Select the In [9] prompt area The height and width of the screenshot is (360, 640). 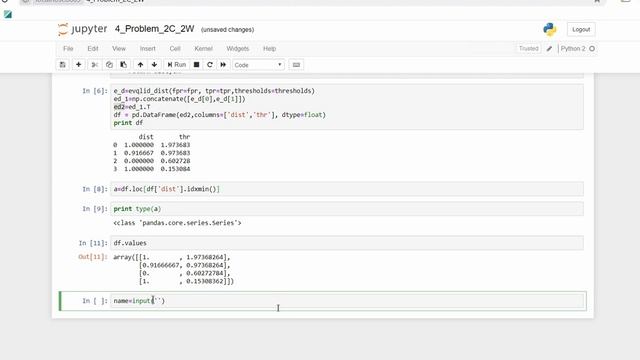[95, 209]
